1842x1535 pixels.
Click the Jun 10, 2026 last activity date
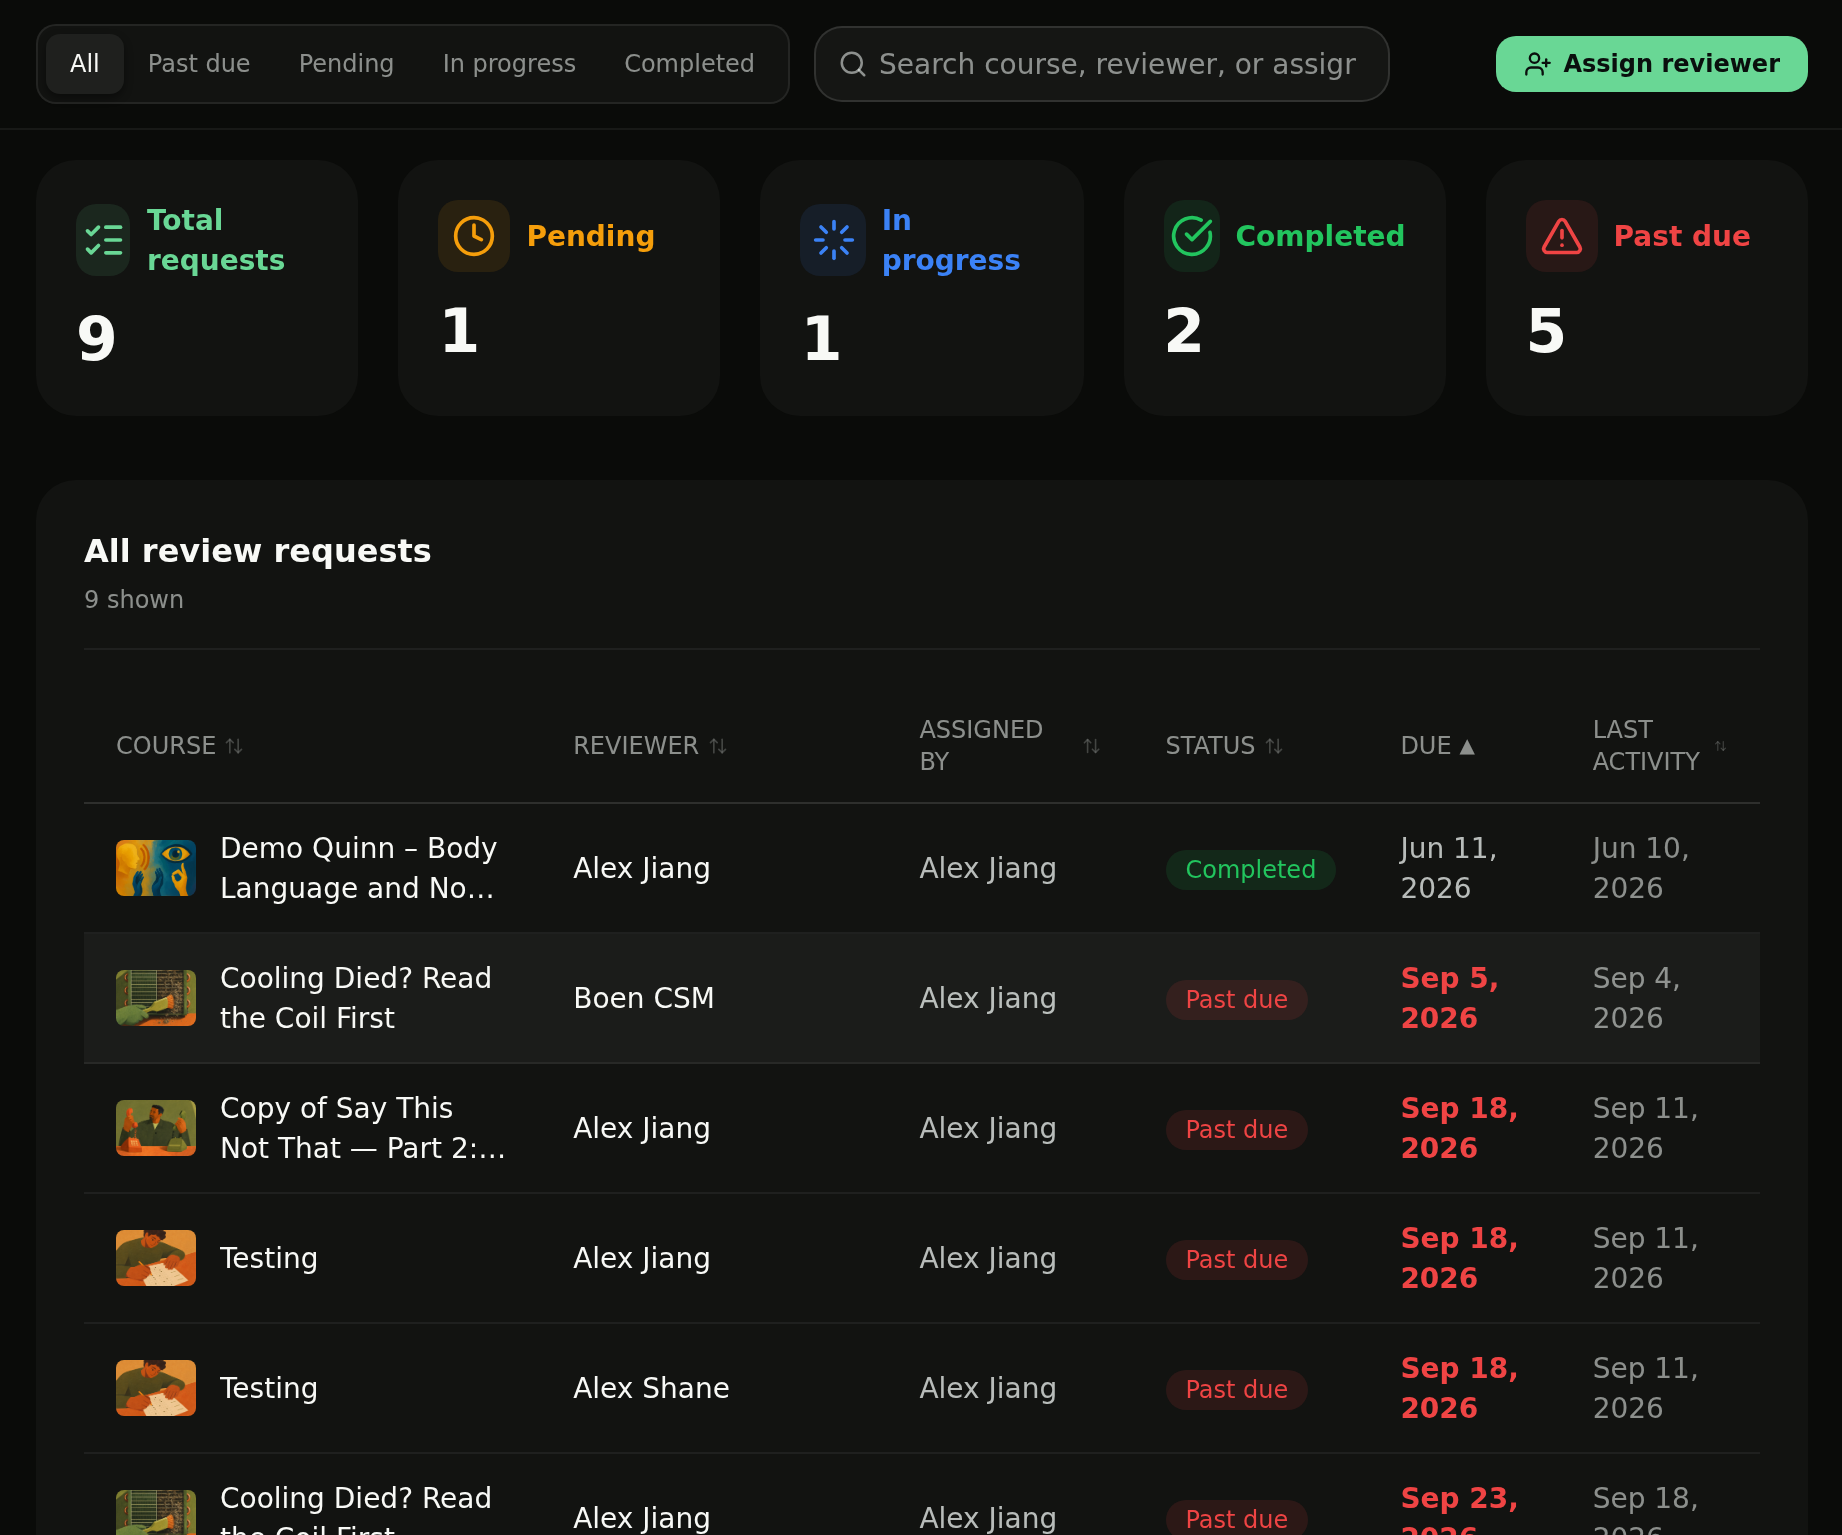coord(1641,868)
